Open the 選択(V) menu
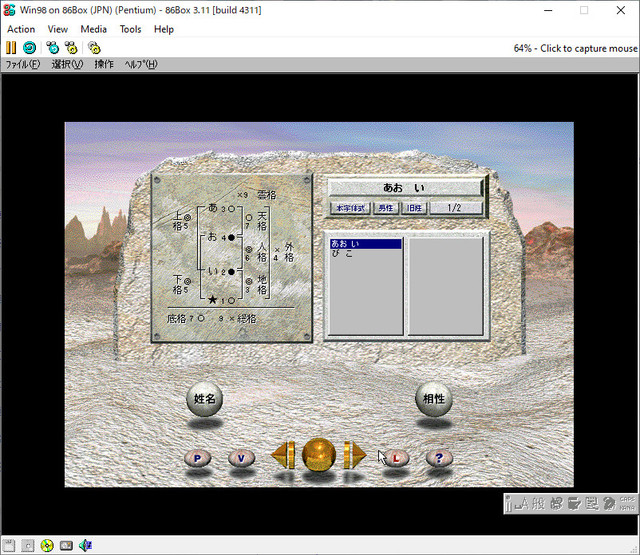The width and height of the screenshot is (640, 555). pos(67,64)
